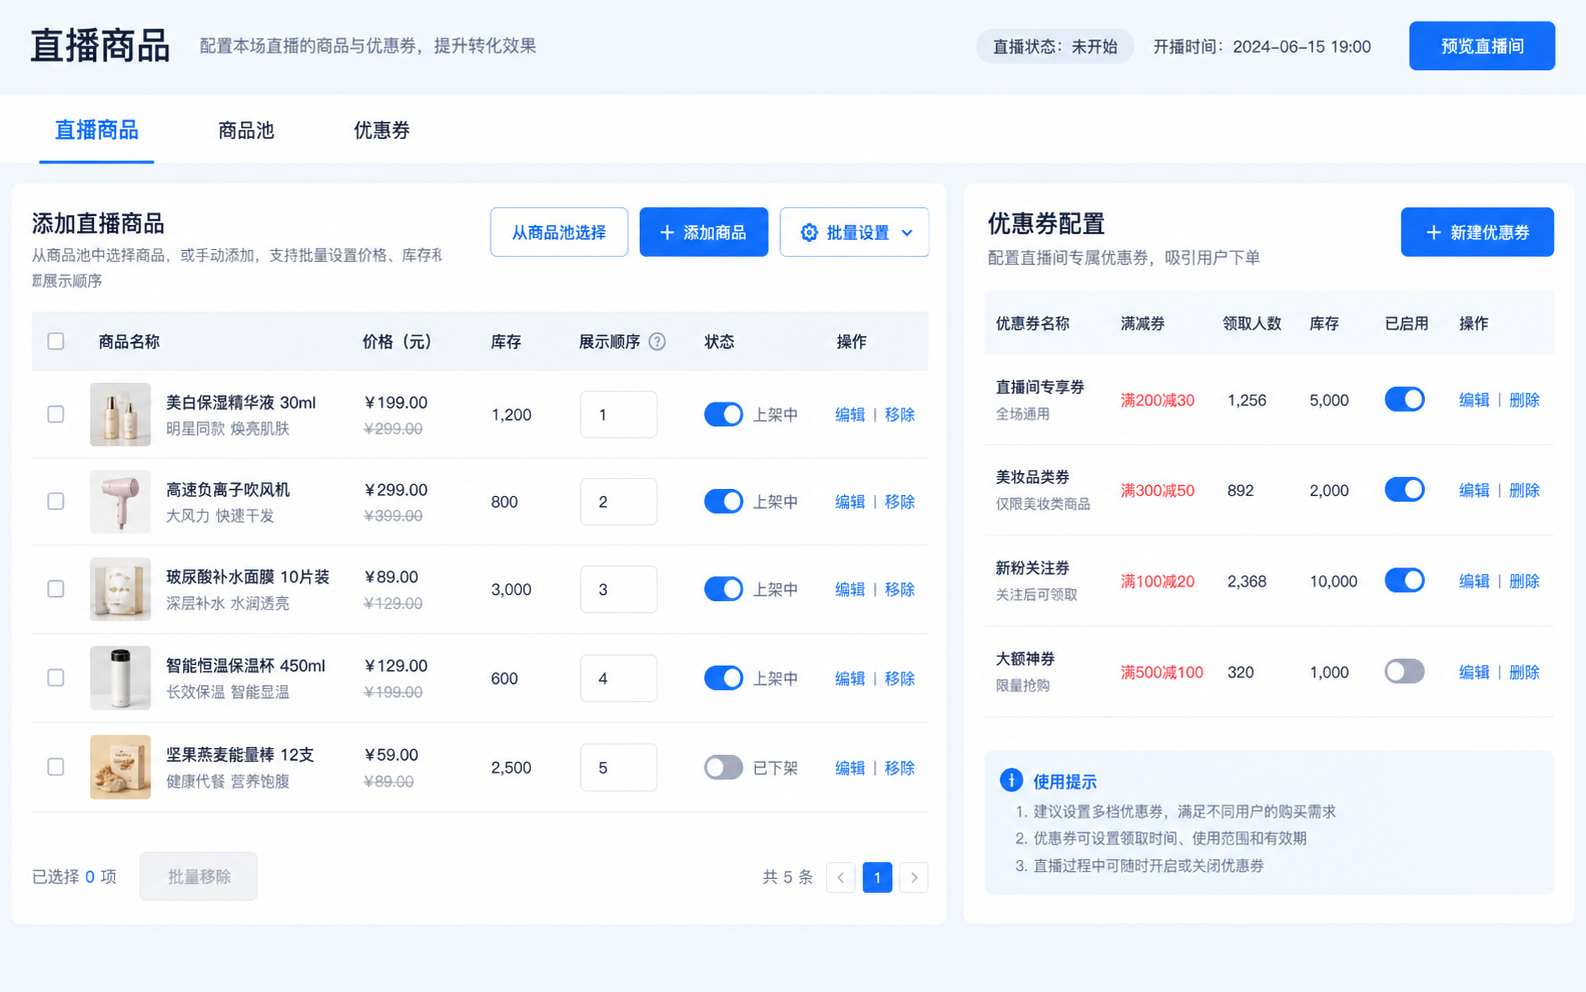Image resolution: width=1586 pixels, height=992 pixels.
Task: Click display order field showing 4
Action: coord(619,679)
